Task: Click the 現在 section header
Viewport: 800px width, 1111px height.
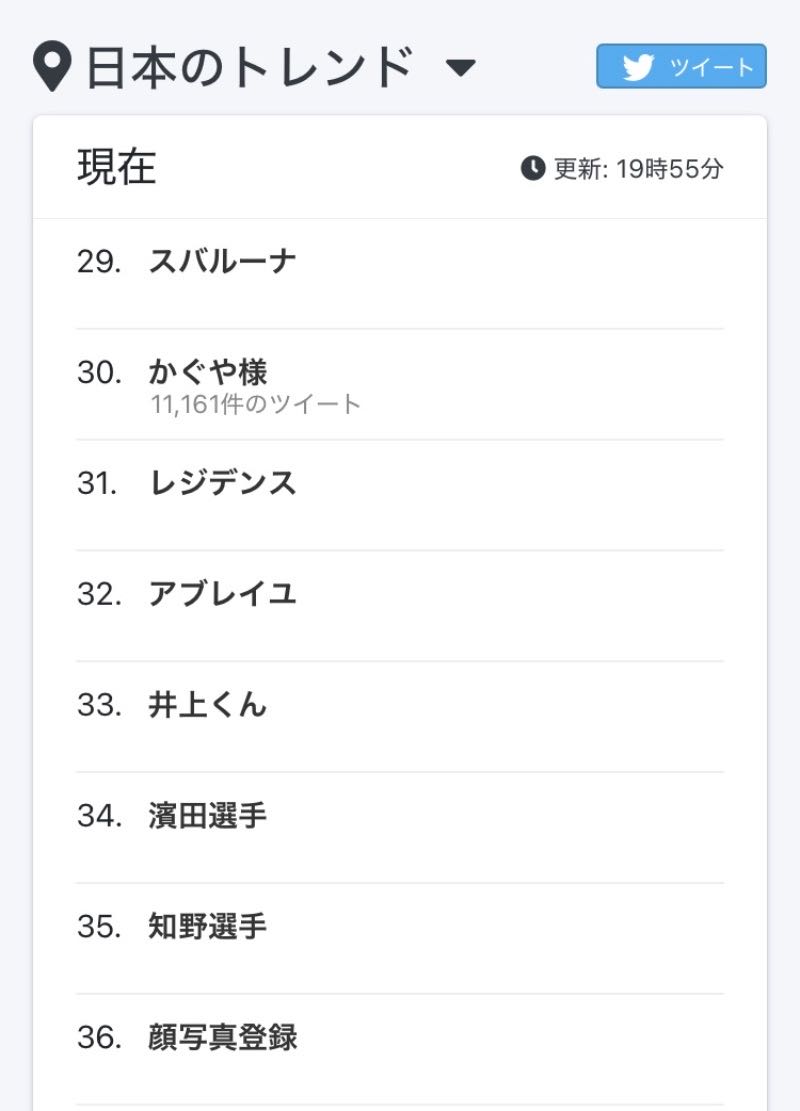Action: click(x=117, y=168)
